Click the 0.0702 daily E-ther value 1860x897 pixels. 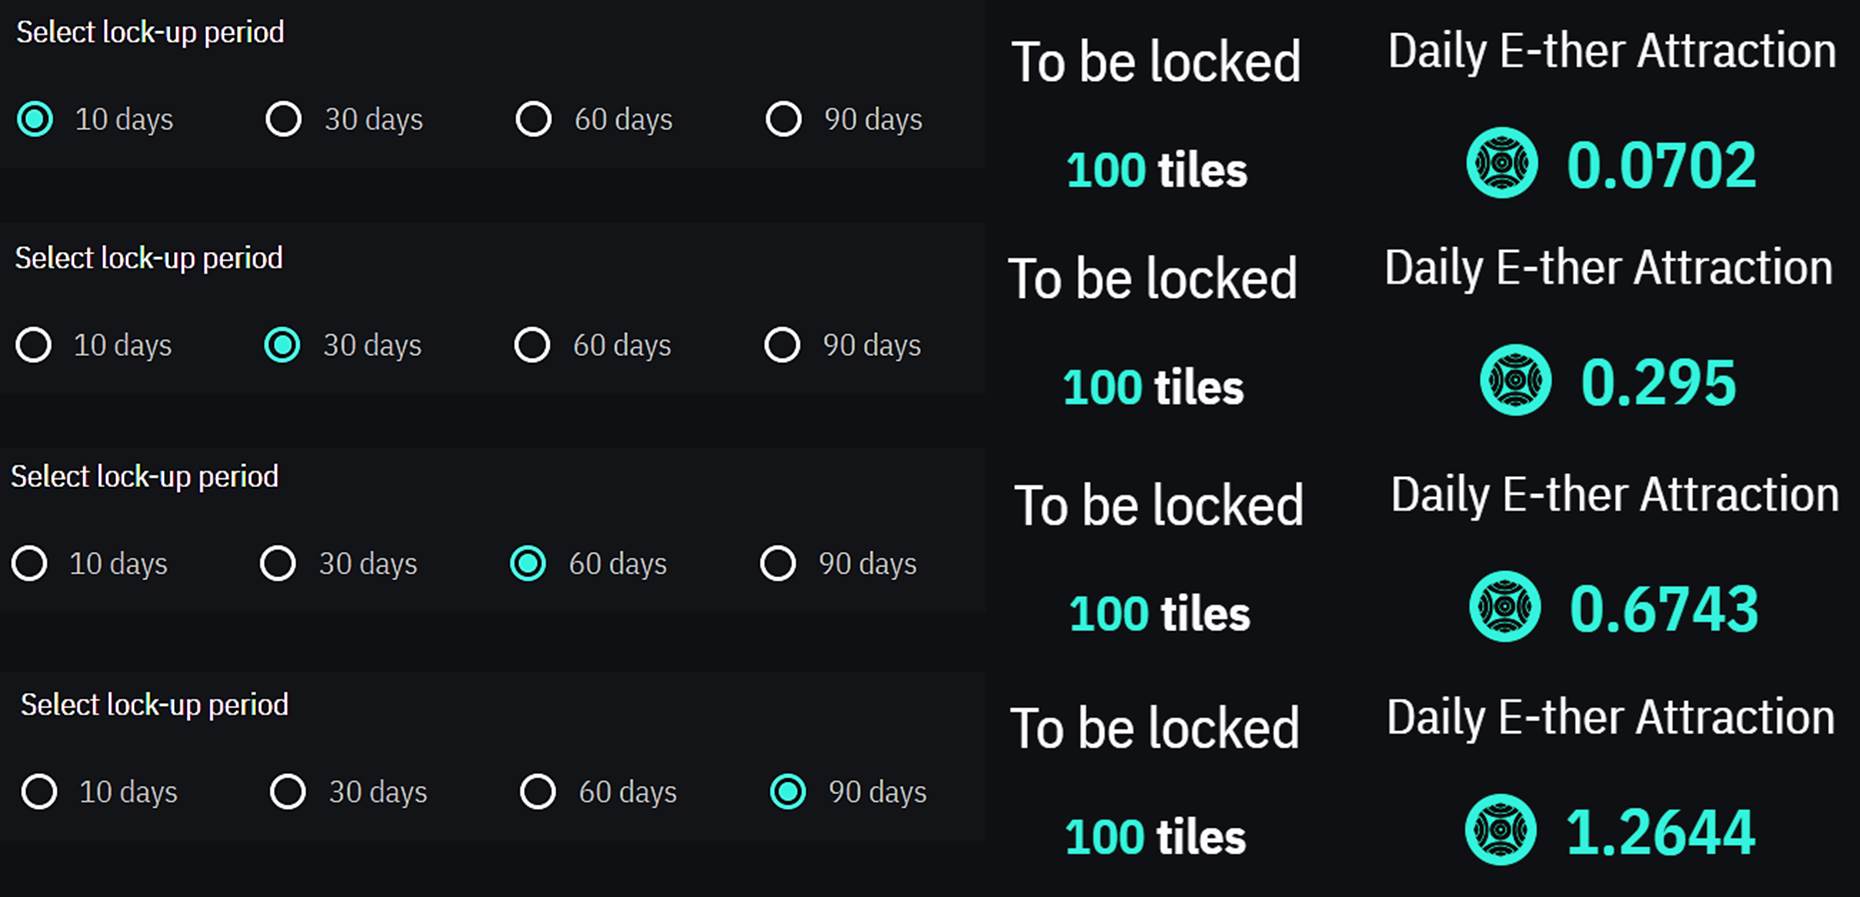coord(1661,165)
